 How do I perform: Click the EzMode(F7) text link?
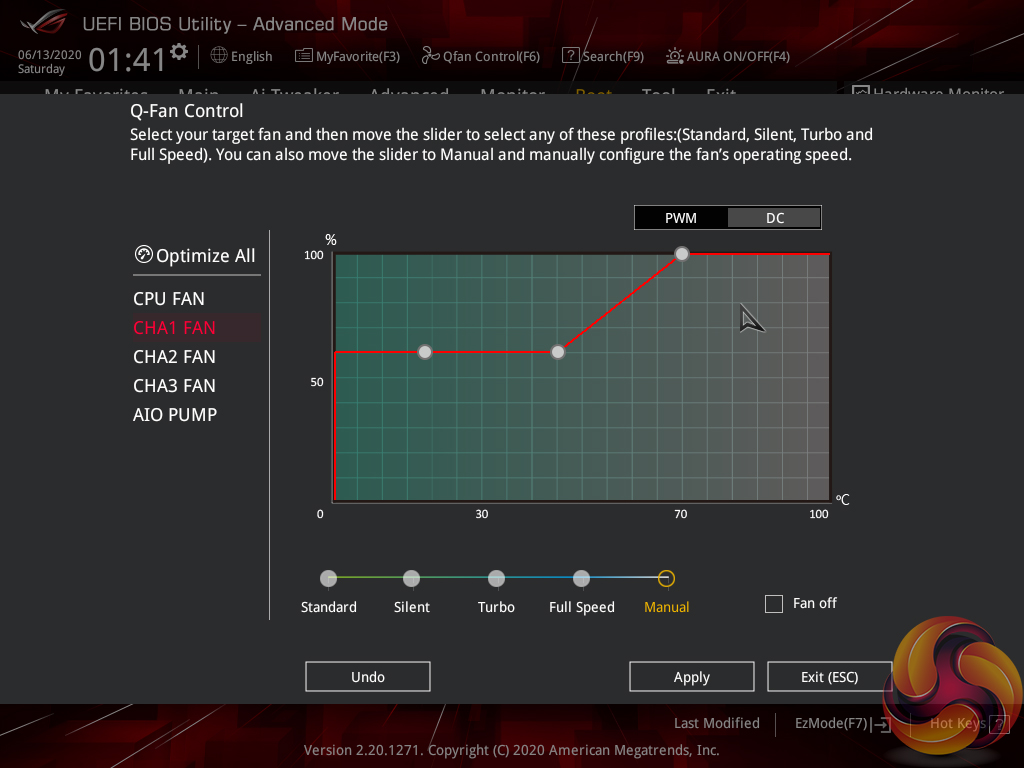coord(831,723)
